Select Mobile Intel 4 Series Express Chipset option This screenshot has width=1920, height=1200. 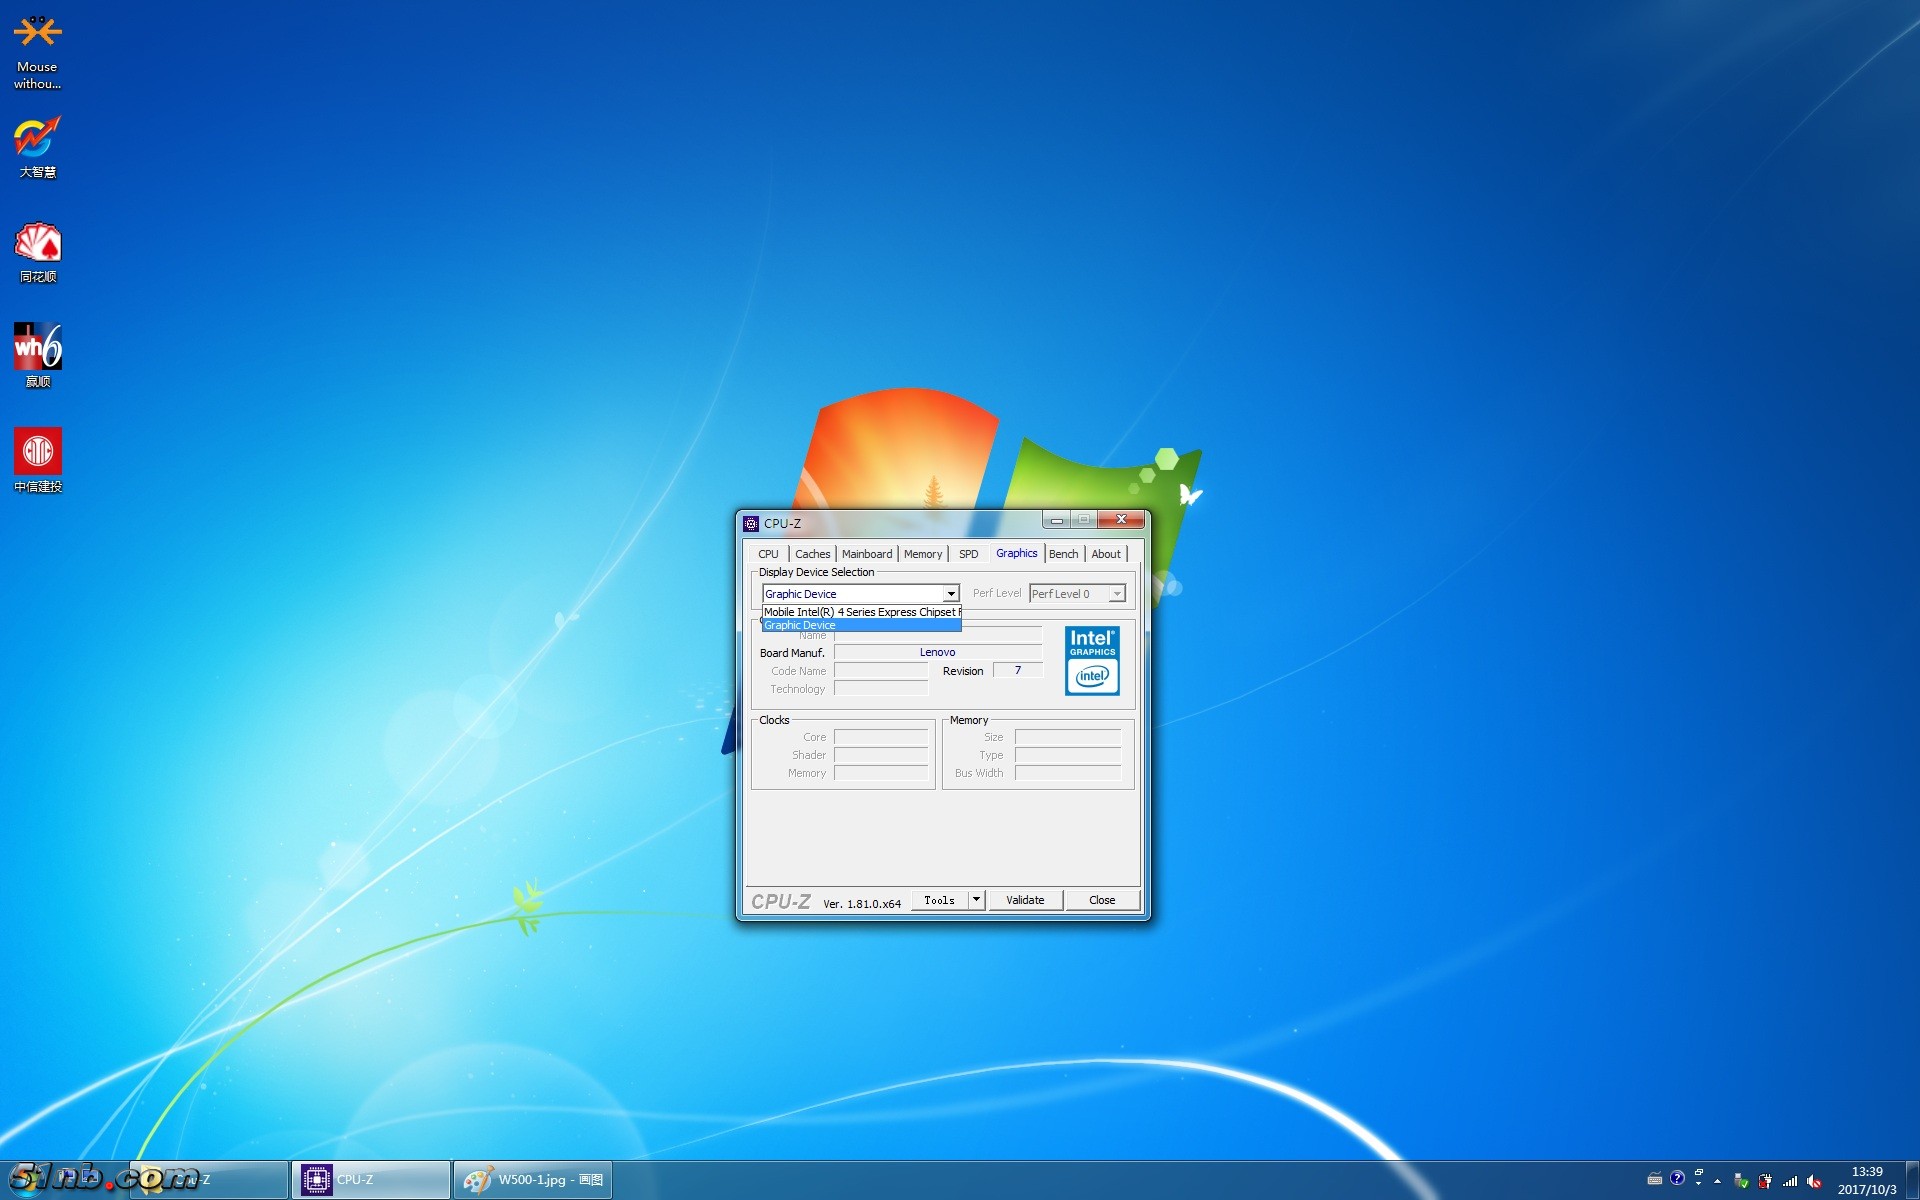point(861,612)
